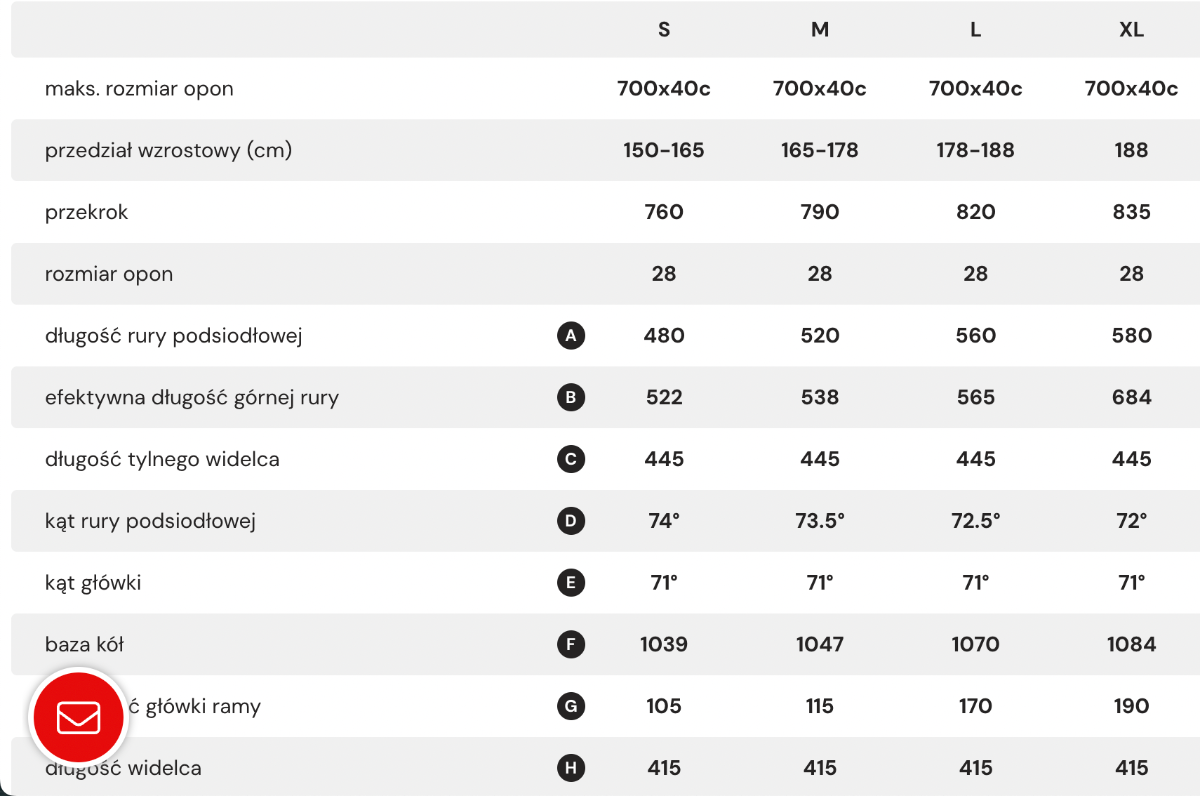Click the 150-165 height range cell
The width and height of the screenshot is (1200, 796).
point(664,151)
